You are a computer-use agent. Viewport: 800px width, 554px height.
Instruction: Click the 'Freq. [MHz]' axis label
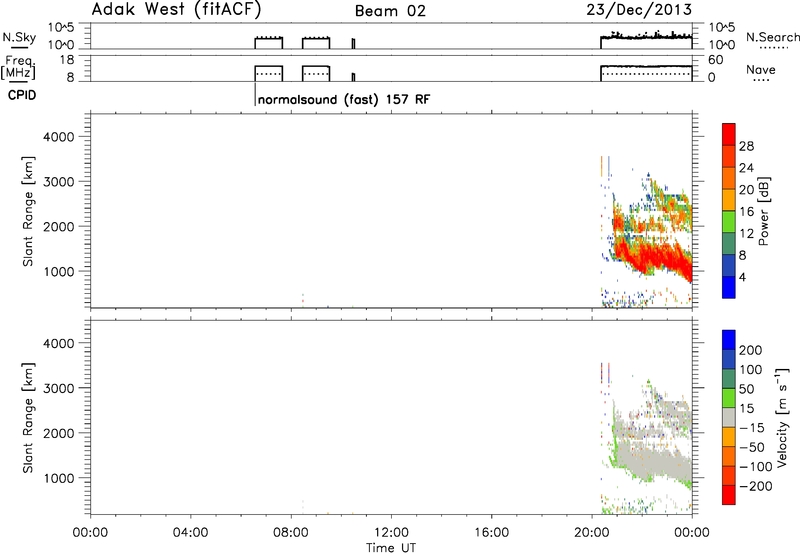click(19, 67)
